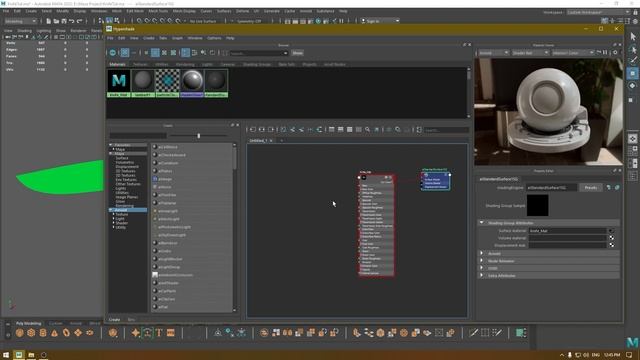Select the 2D Textures category in Create tree

click(125, 171)
